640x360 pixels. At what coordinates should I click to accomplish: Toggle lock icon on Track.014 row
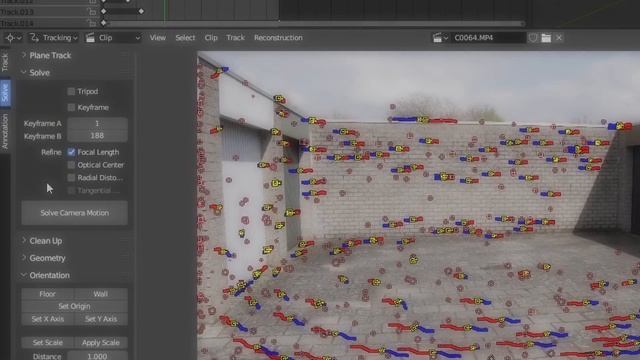tap(92, 23)
